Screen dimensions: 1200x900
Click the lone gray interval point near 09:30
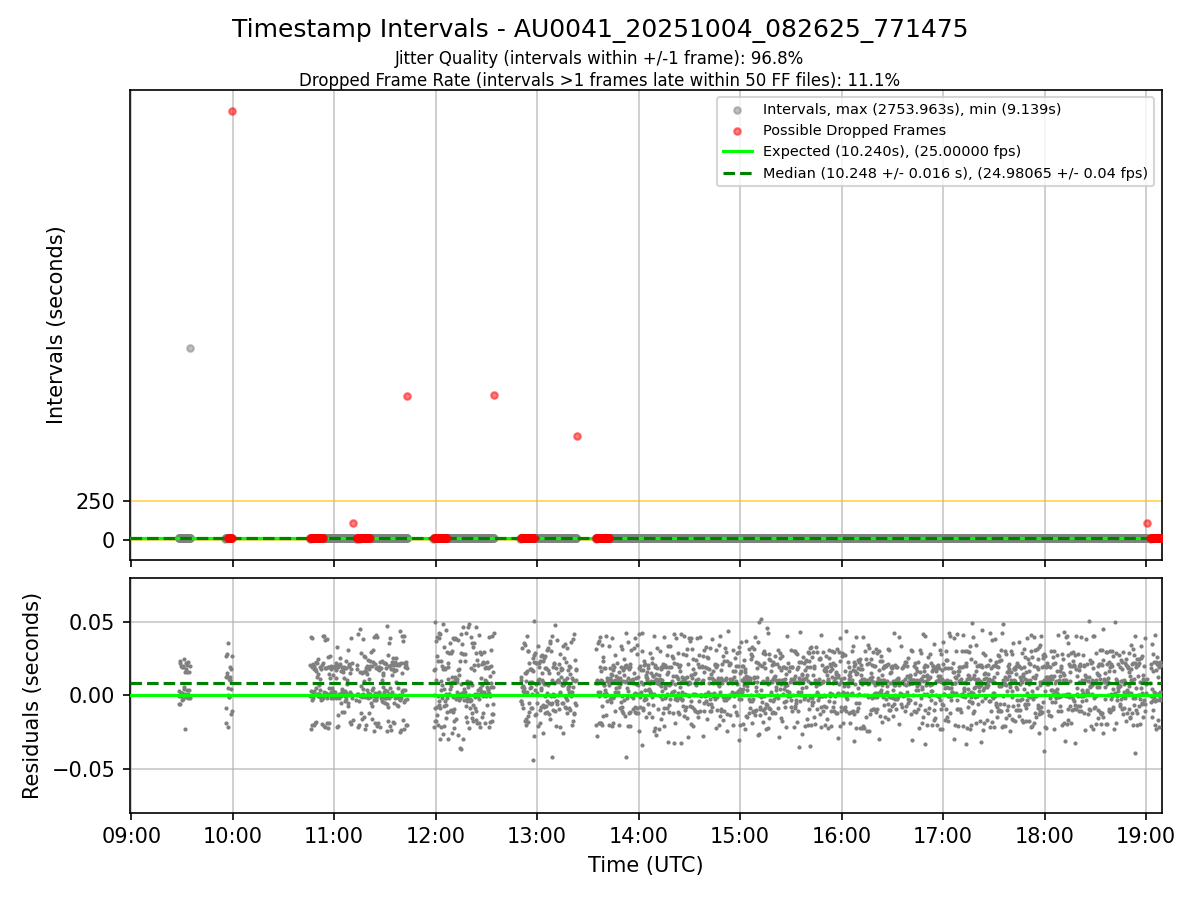pyautogui.click(x=190, y=348)
